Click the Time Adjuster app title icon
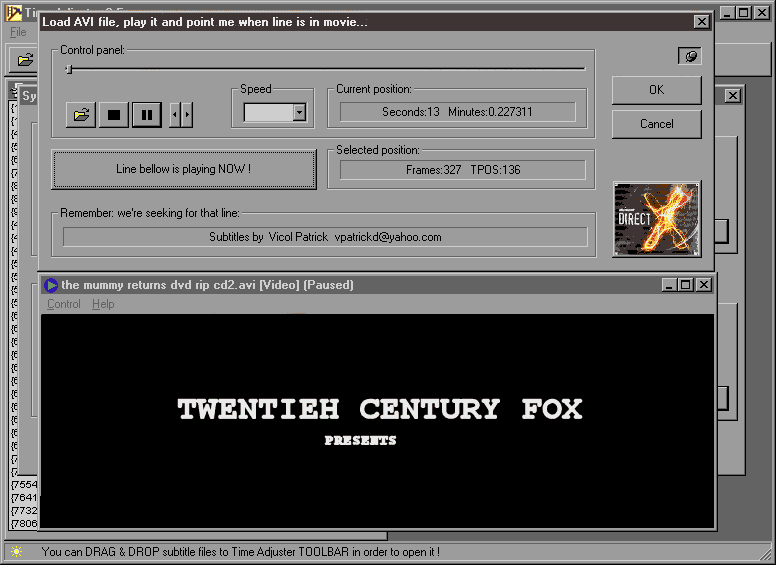This screenshot has width=776, height=565. 14,13
